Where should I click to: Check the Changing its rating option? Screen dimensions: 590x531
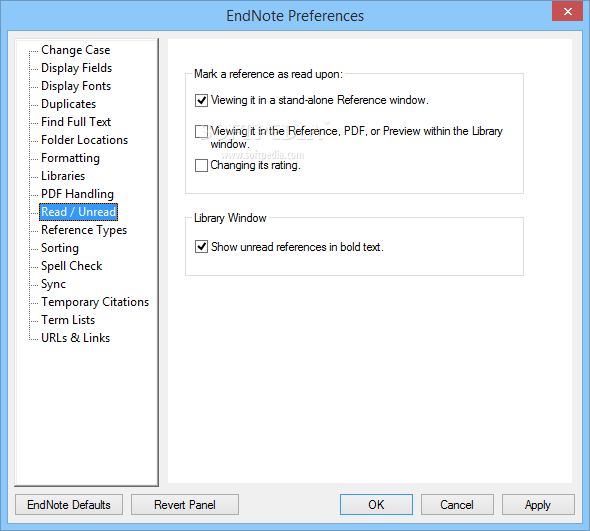[x=201, y=166]
